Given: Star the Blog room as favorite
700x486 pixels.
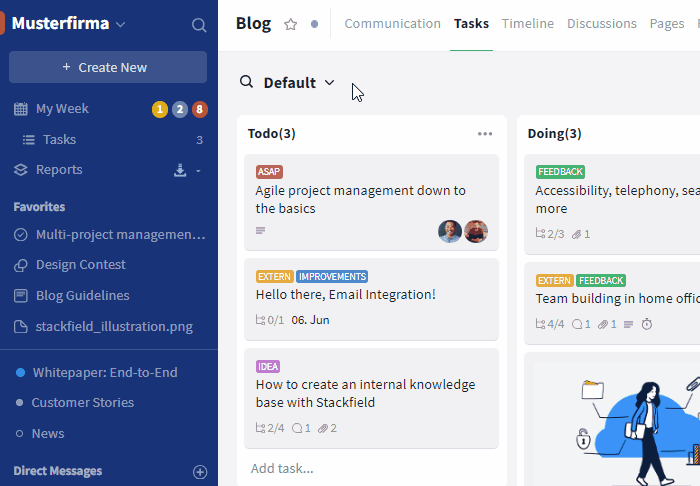Looking at the screenshot, I should (291, 24).
